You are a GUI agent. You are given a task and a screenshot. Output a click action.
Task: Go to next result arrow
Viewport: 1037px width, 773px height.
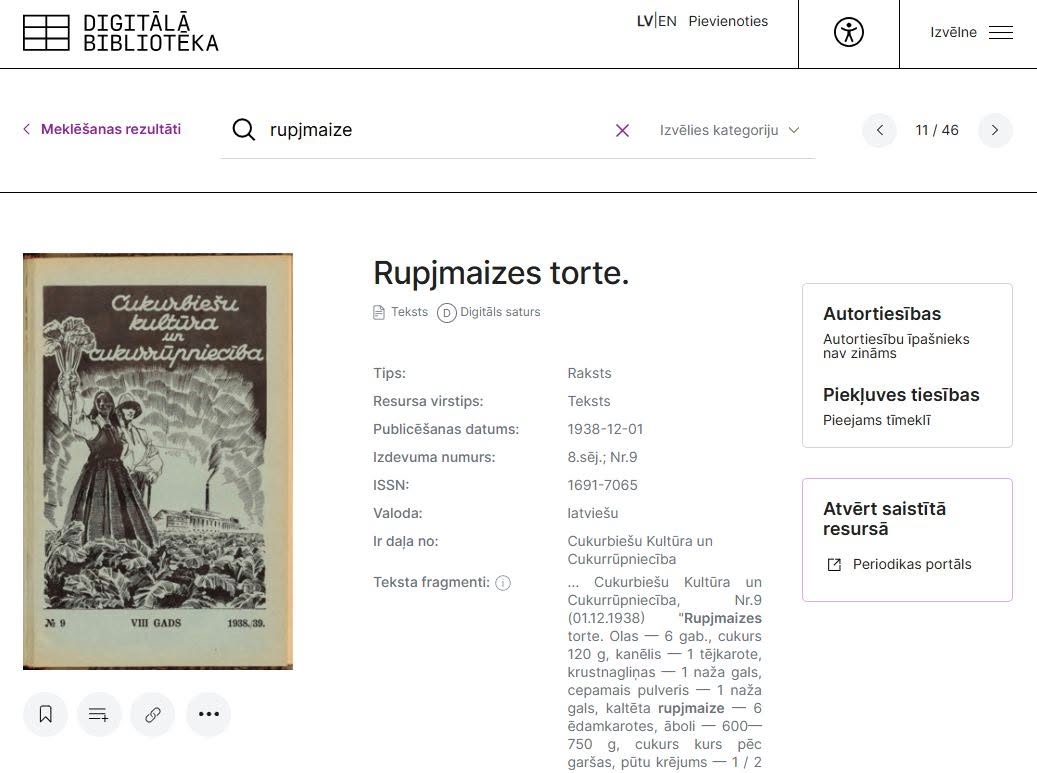click(x=995, y=130)
